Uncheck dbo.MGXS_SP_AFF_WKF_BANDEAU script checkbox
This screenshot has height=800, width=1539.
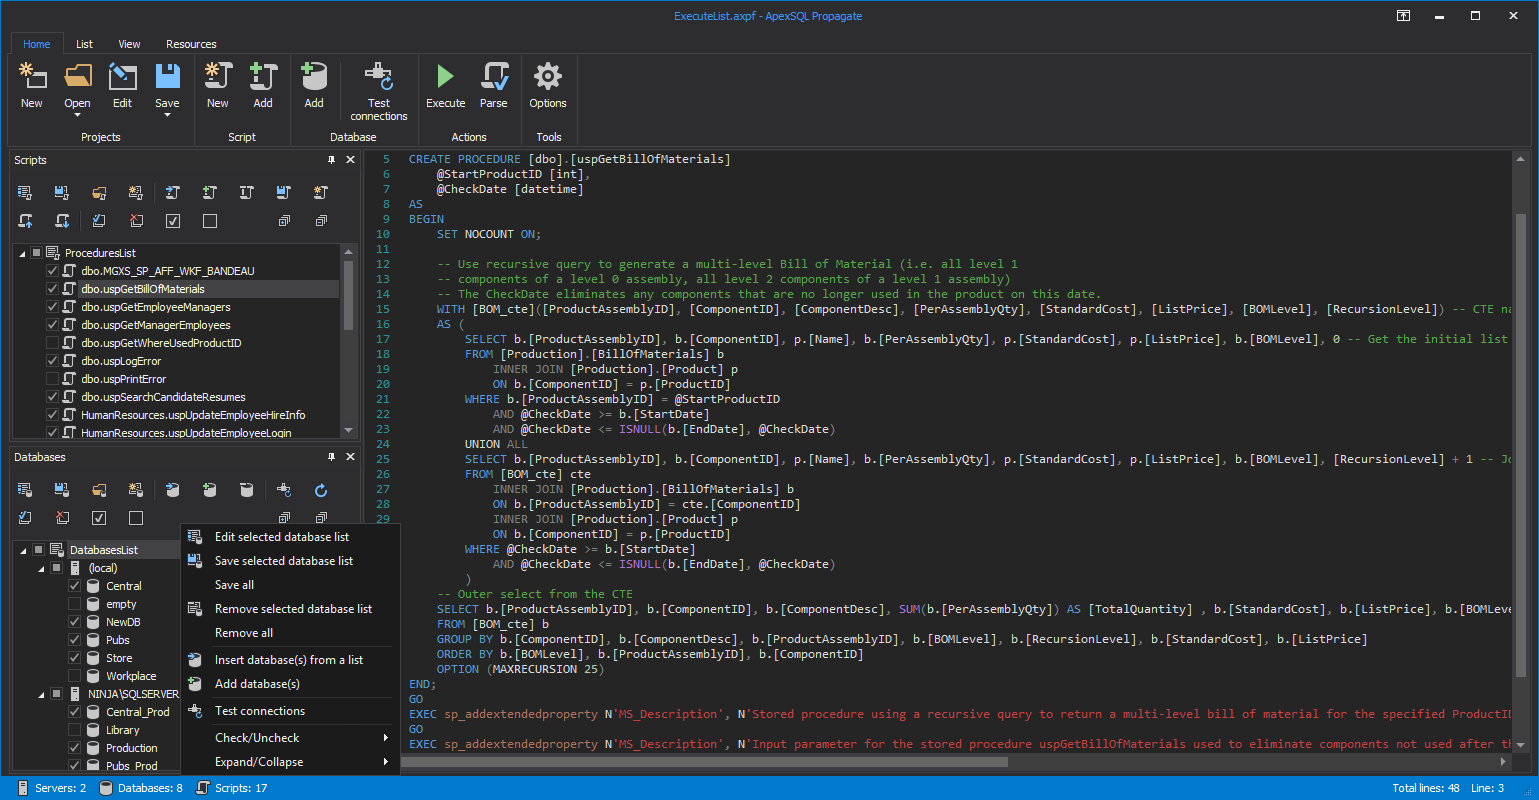(x=52, y=271)
